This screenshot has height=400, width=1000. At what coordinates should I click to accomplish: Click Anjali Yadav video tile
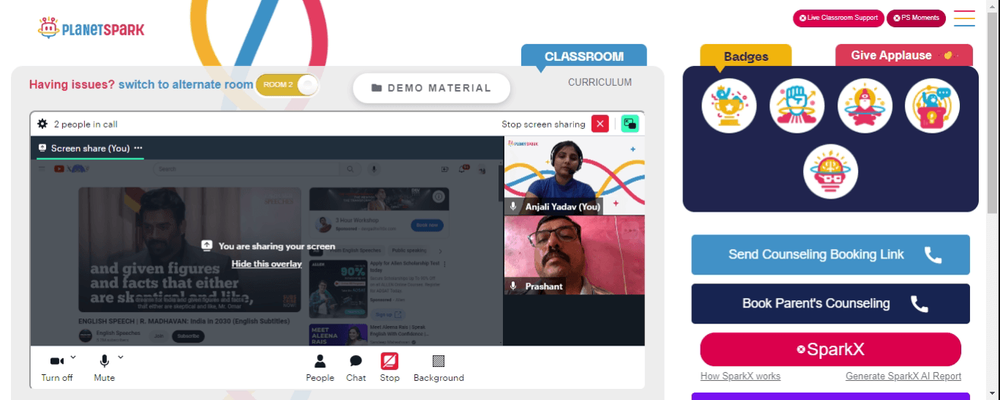point(574,175)
